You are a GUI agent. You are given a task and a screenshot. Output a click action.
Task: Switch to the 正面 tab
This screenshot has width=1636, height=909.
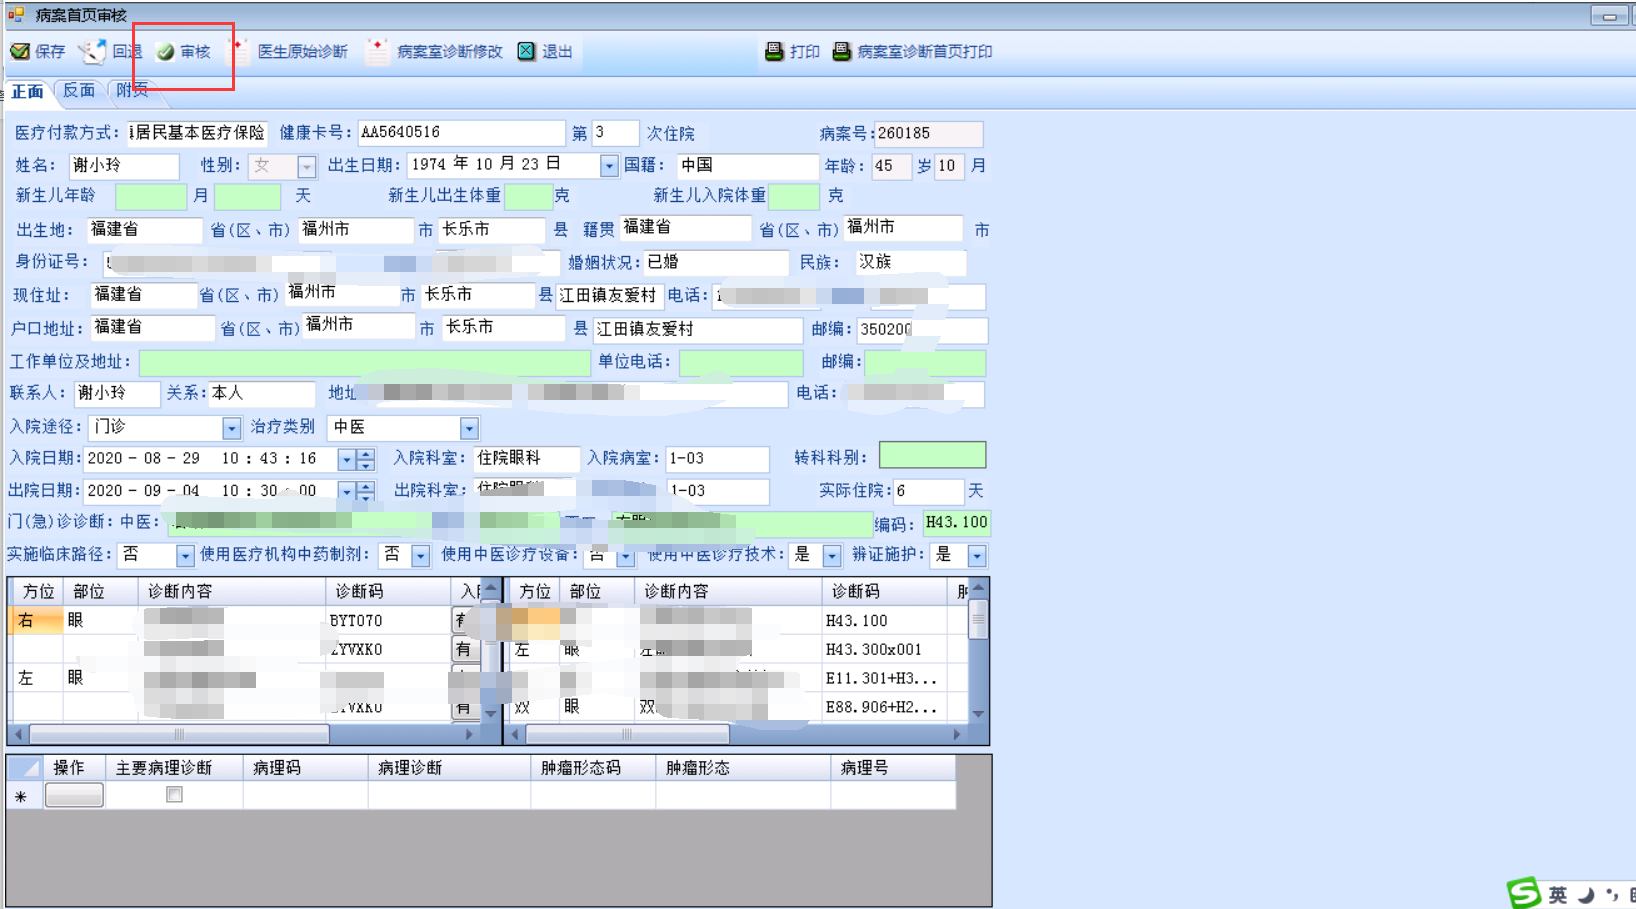(x=28, y=91)
